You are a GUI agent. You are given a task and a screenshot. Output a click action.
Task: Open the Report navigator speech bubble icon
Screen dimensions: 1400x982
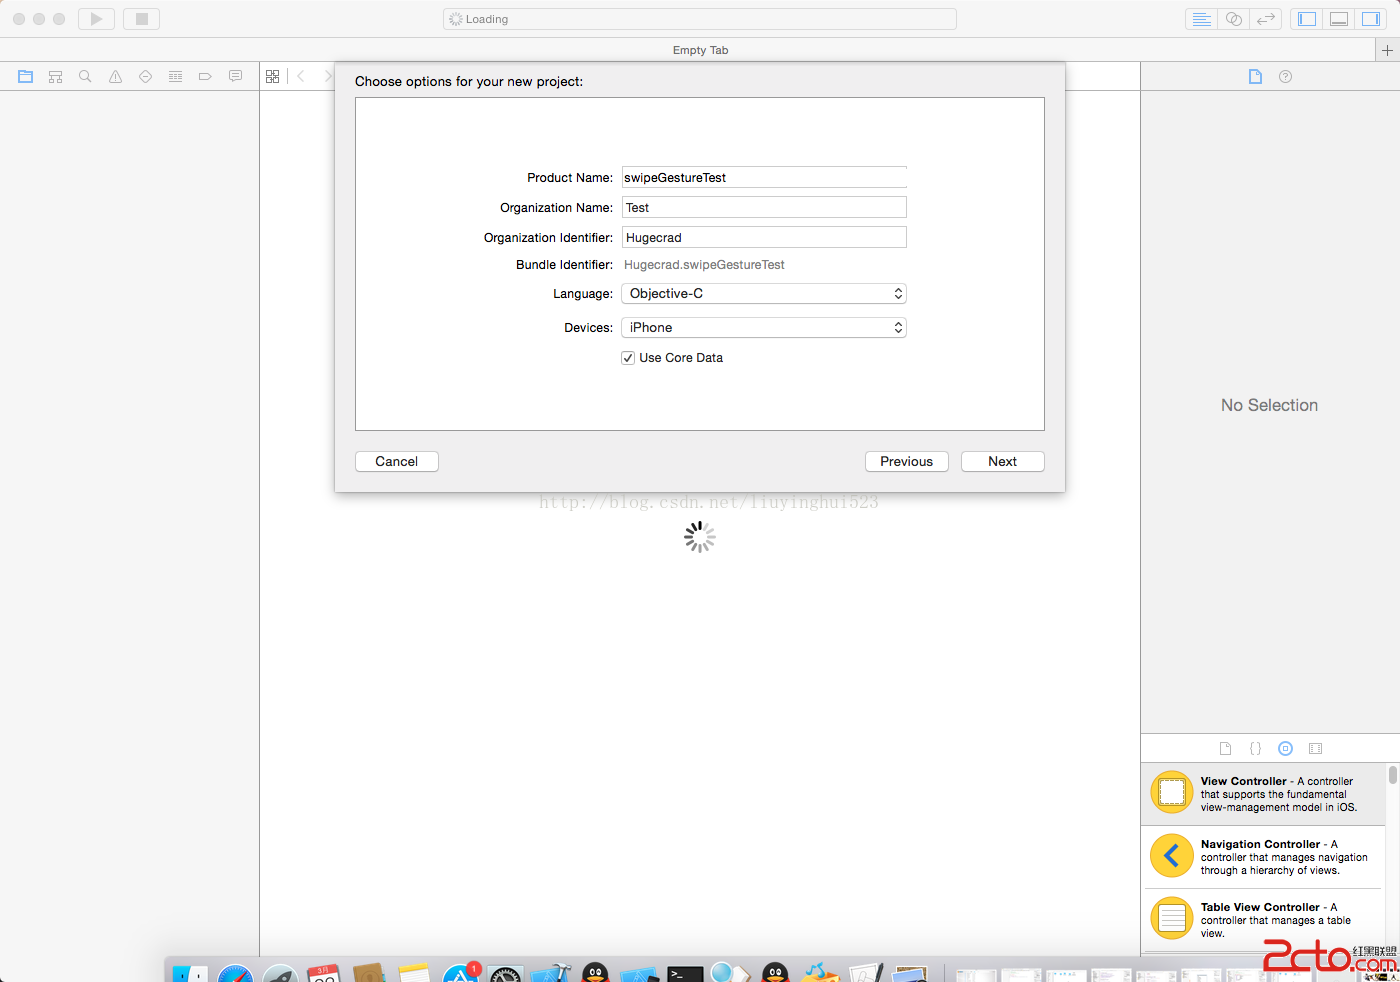236,76
